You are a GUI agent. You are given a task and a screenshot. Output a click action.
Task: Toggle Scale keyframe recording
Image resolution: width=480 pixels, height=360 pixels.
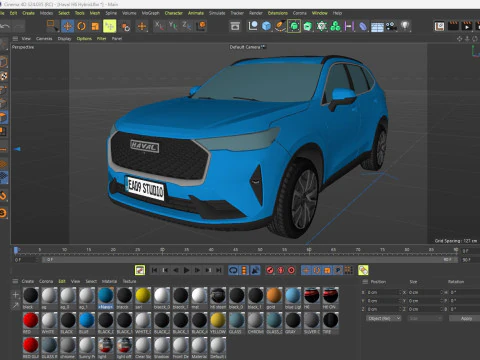coord(327,270)
